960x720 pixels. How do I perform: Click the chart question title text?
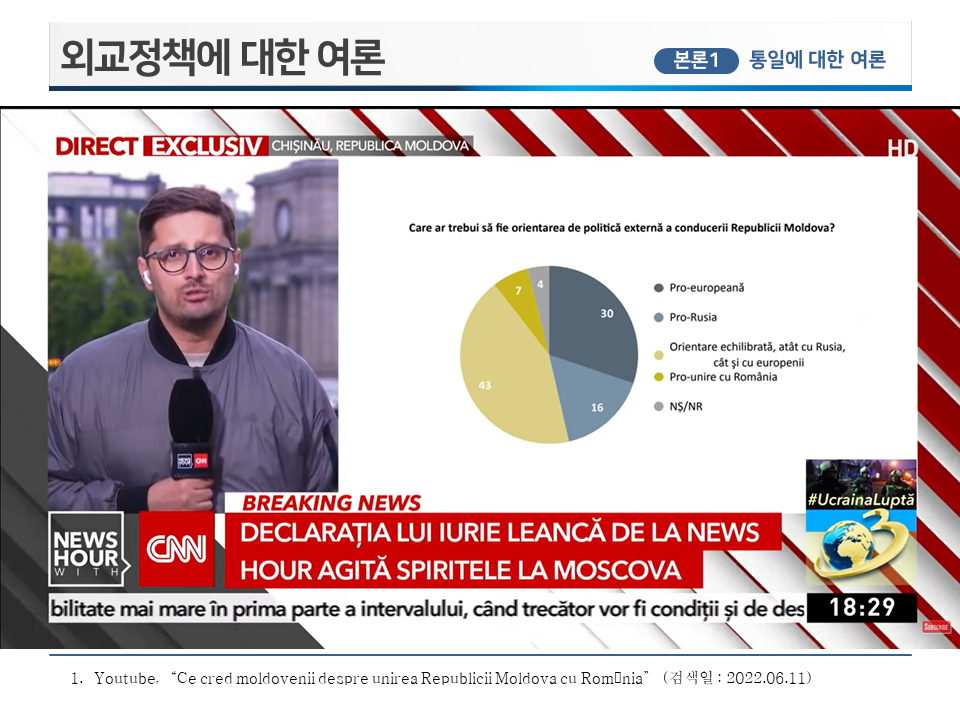[621, 228]
